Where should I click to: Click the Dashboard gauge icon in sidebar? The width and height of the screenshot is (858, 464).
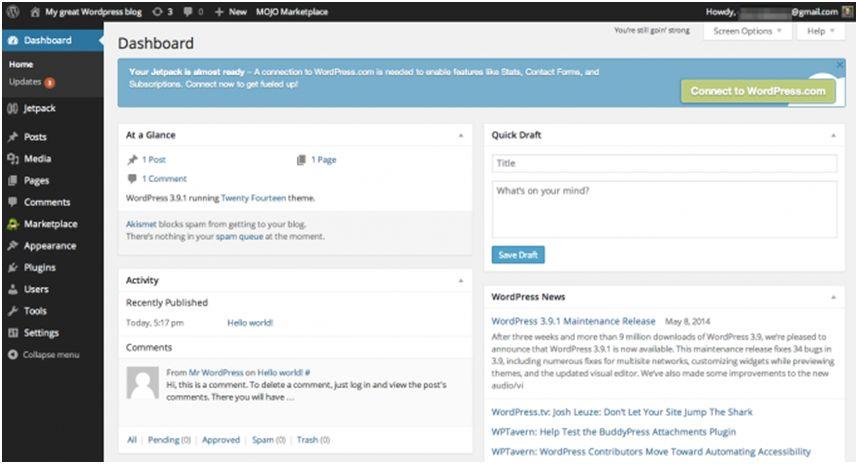(13, 40)
